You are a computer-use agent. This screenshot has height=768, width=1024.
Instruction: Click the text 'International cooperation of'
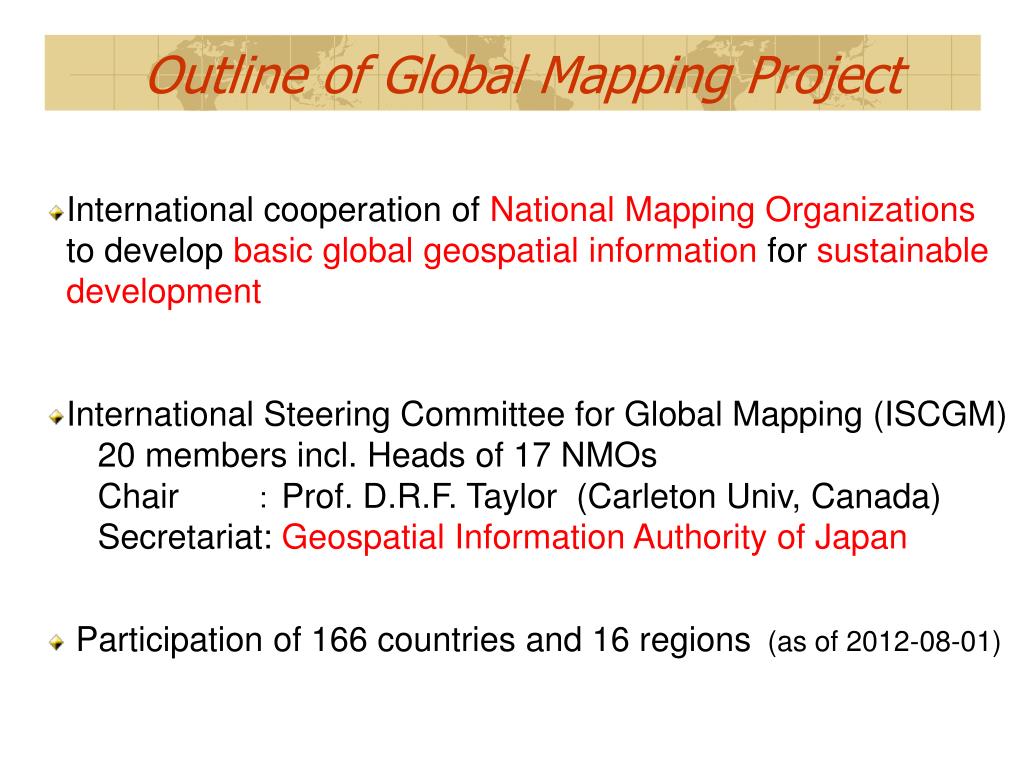[274, 212]
